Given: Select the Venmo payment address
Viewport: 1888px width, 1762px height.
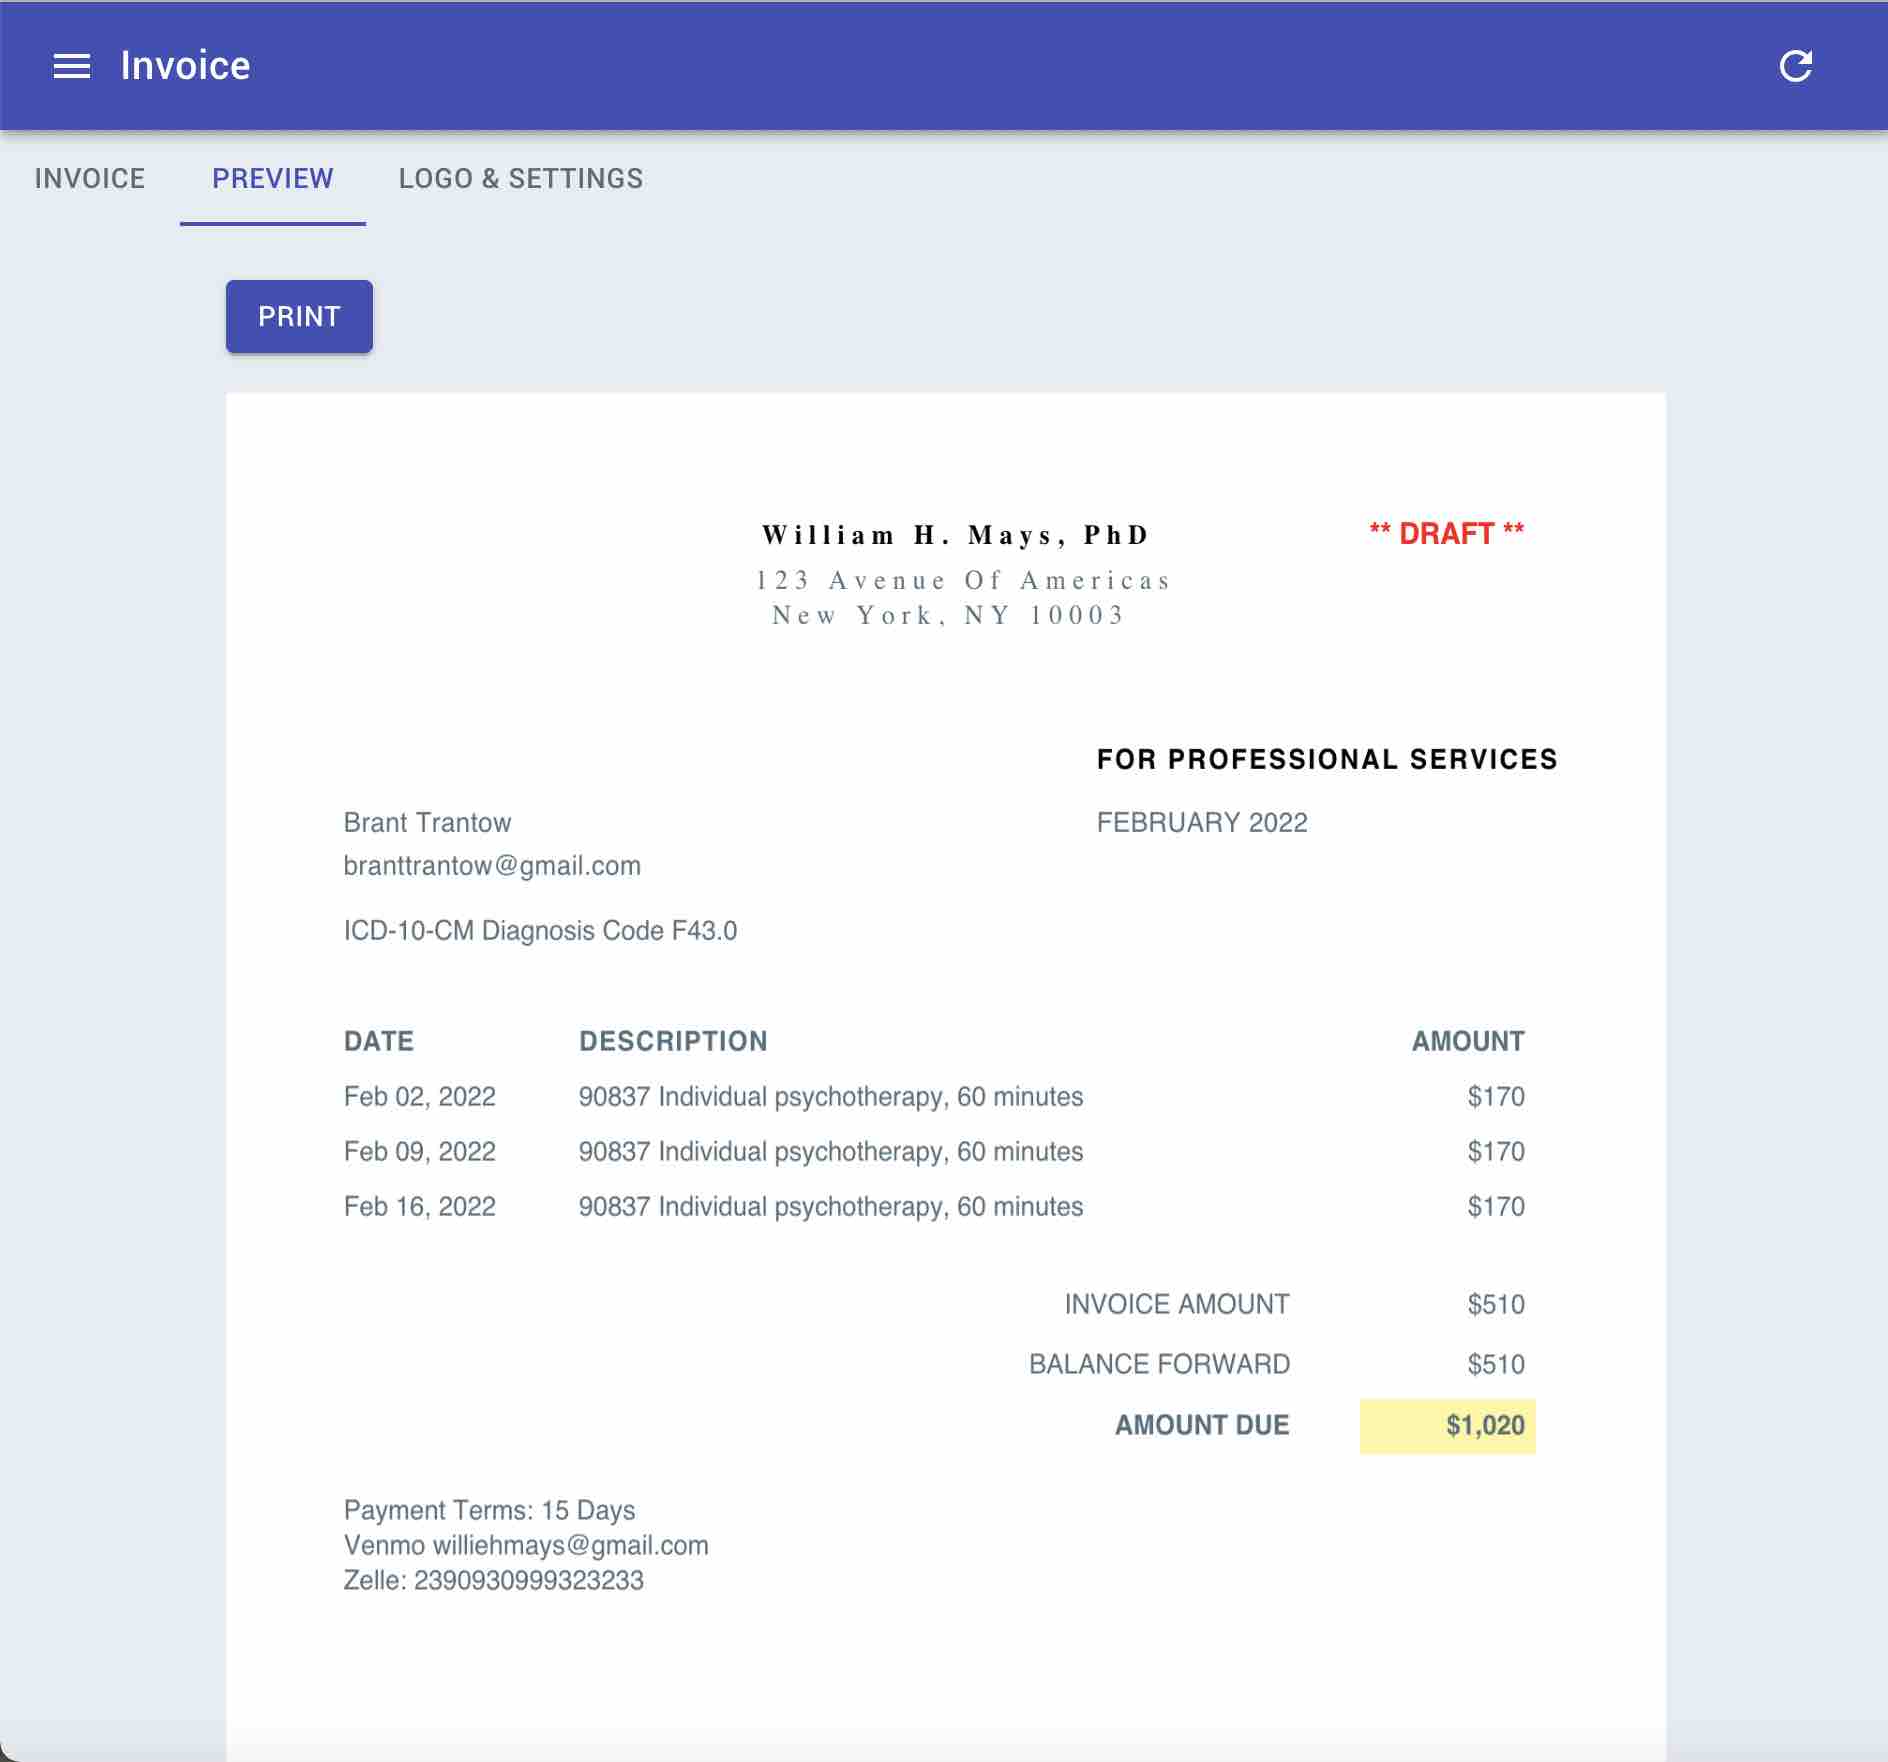Looking at the screenshot, I should [525, 1544].
